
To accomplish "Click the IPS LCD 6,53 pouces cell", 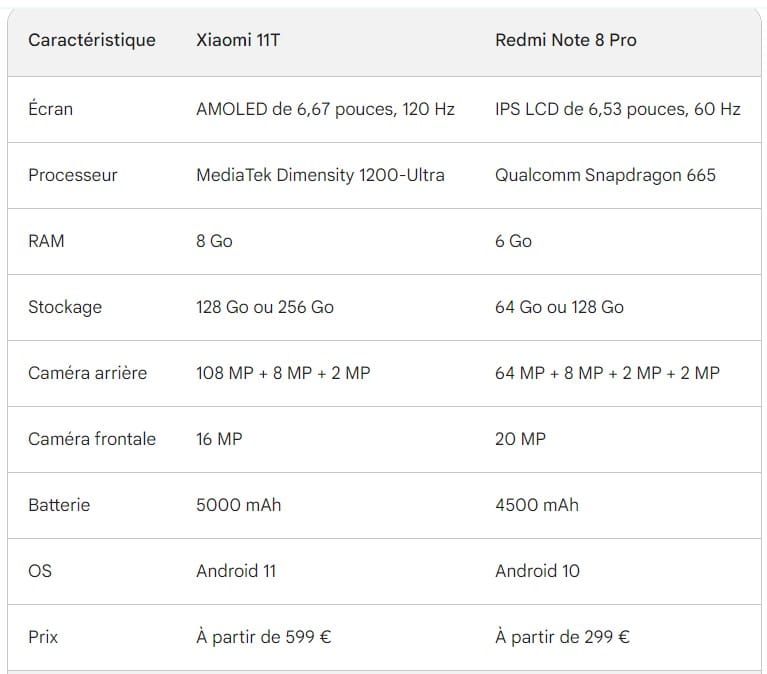I will [617, 109].
